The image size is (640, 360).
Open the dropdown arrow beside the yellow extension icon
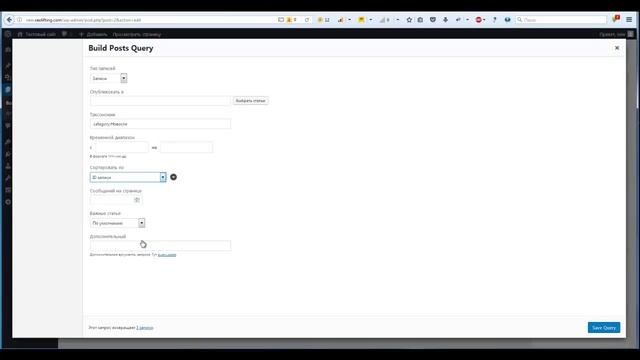pos(370,20)
